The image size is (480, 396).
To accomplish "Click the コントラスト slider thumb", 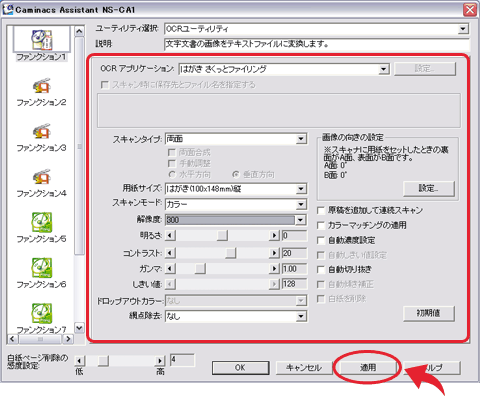I will coord(230,253).
